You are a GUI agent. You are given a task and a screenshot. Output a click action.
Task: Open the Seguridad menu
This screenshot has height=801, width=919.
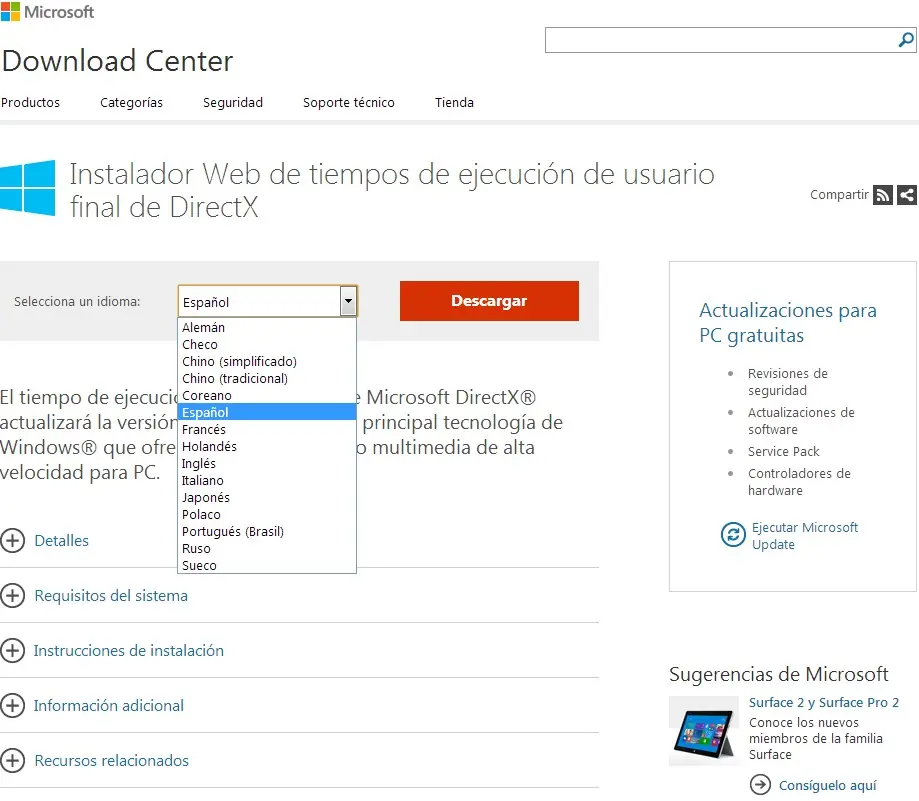tap(233, 103)
